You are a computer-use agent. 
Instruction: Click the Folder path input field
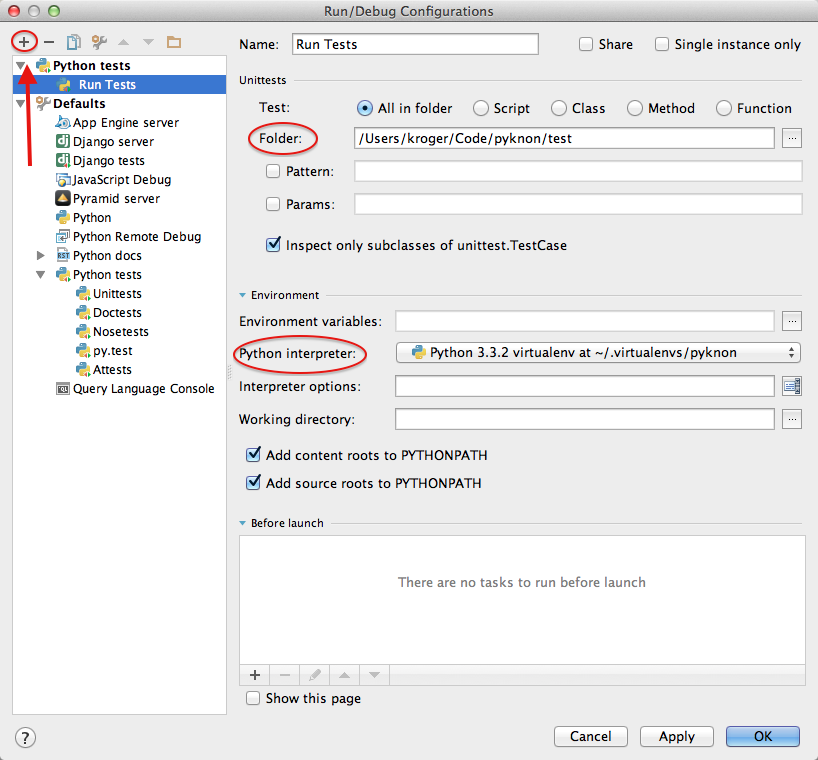tap(564, 138)
